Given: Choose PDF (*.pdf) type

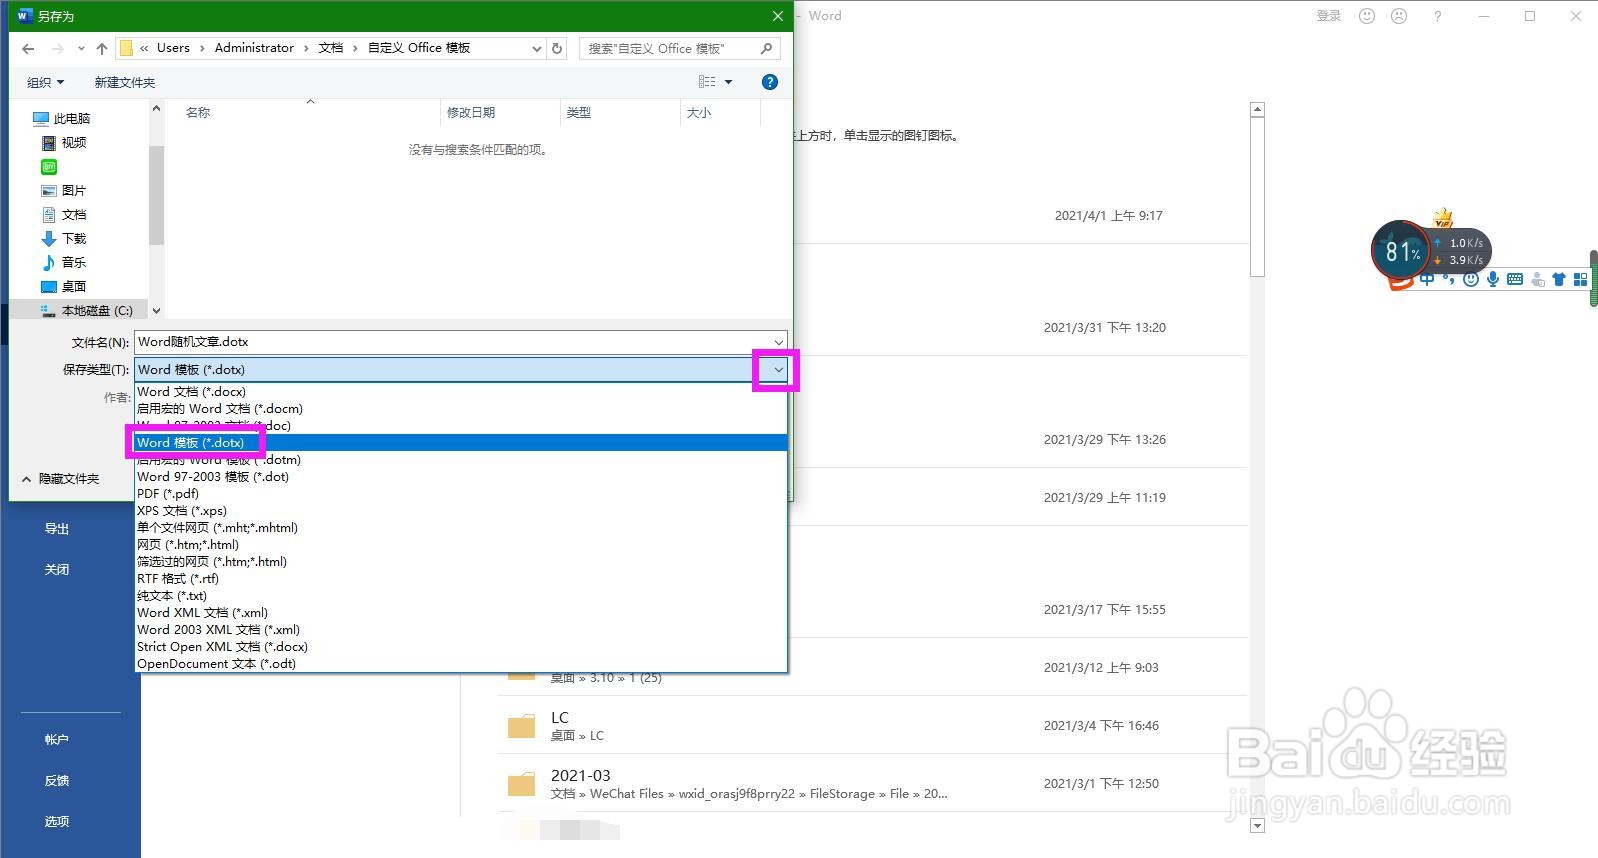Looking at the screenshot, I should pyautogui.click(x=461, y=493).
